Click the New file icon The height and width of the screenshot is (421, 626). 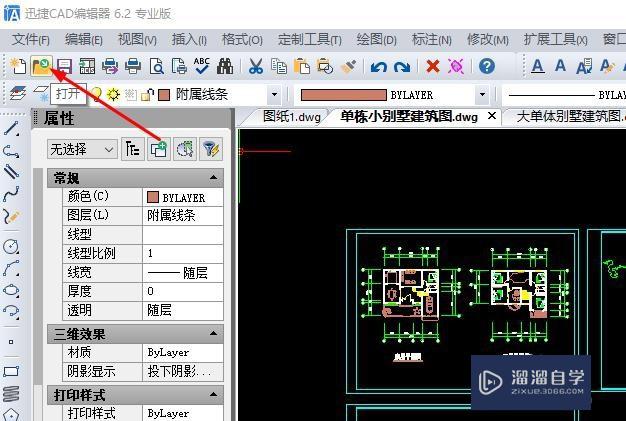click(18, 66)
